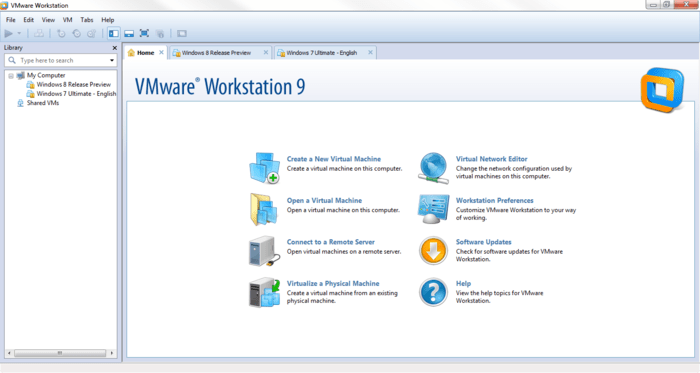The height and width of the screenshot is (373, 700).
Task: Click the Open a Virtual Machine folder icon
Action: [263, 209]
